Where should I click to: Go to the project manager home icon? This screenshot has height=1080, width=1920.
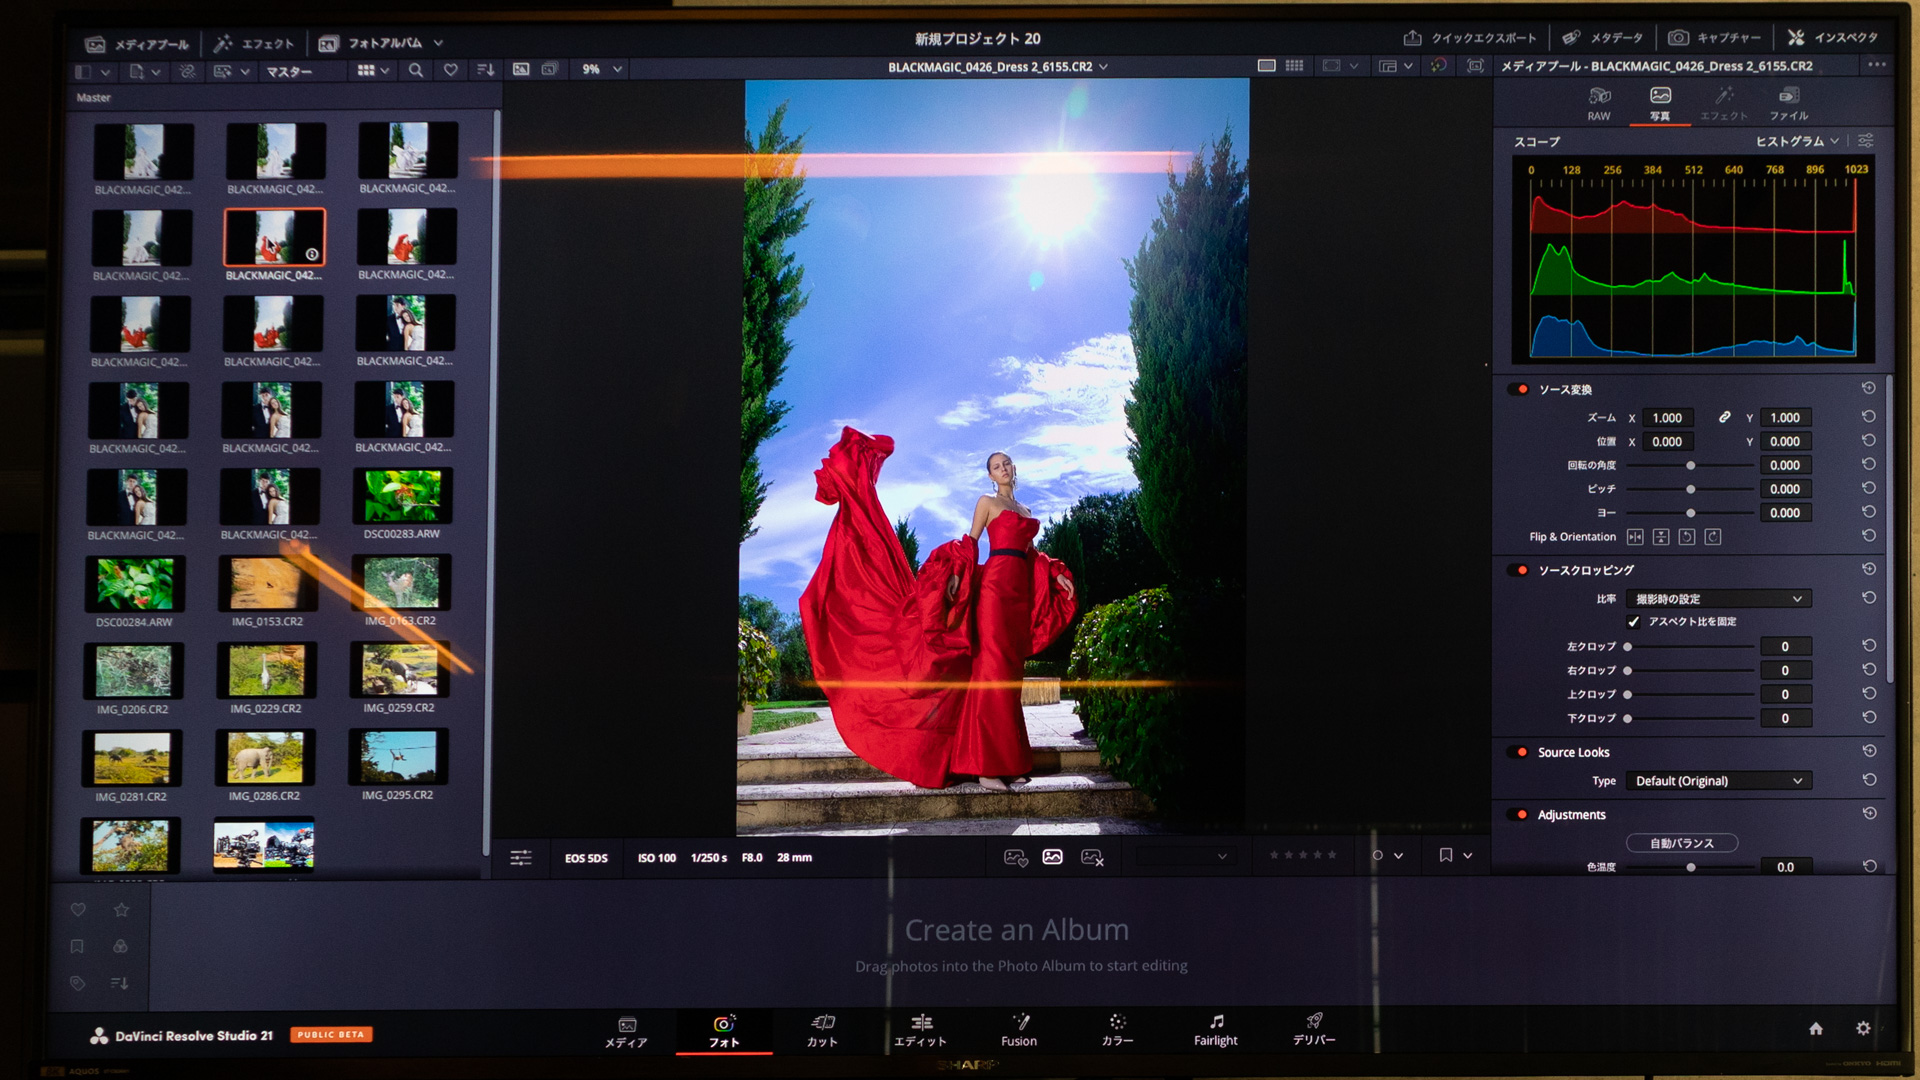pyautogui.click(x=1816, y=1028)
